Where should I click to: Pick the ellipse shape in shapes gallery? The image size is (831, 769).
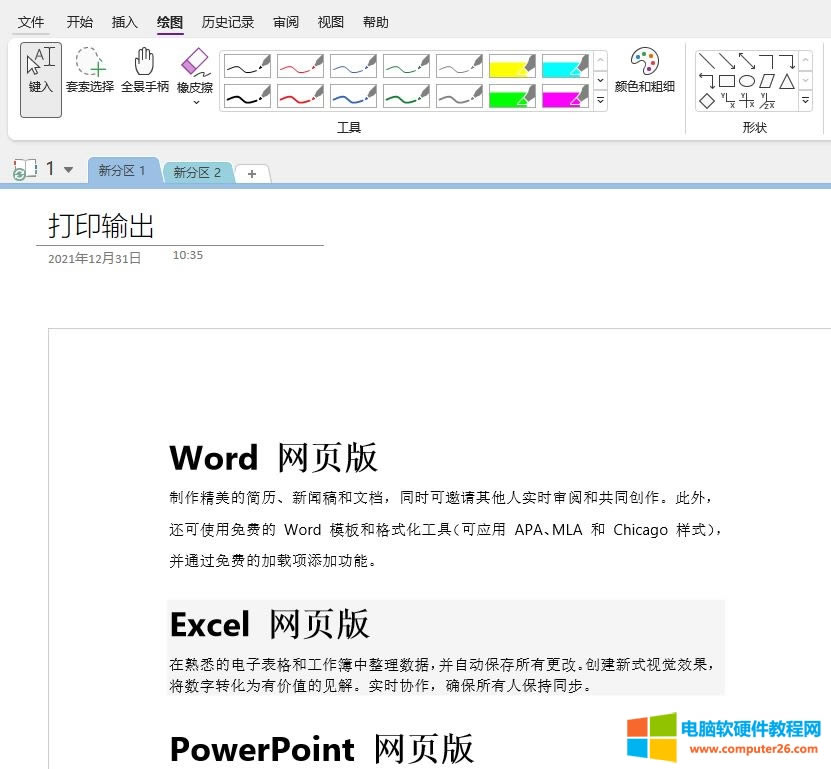746,81
